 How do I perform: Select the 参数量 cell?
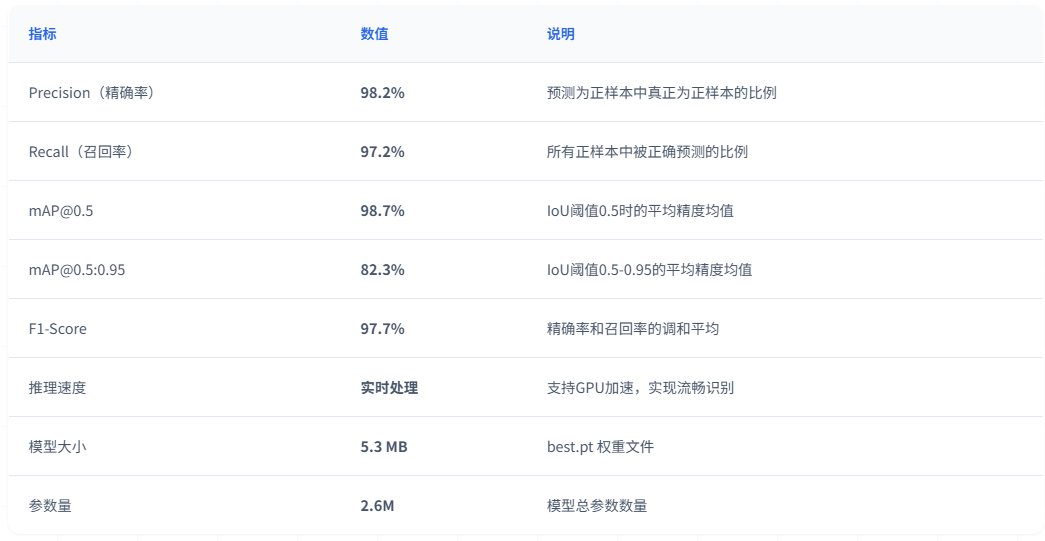point(50,506)
